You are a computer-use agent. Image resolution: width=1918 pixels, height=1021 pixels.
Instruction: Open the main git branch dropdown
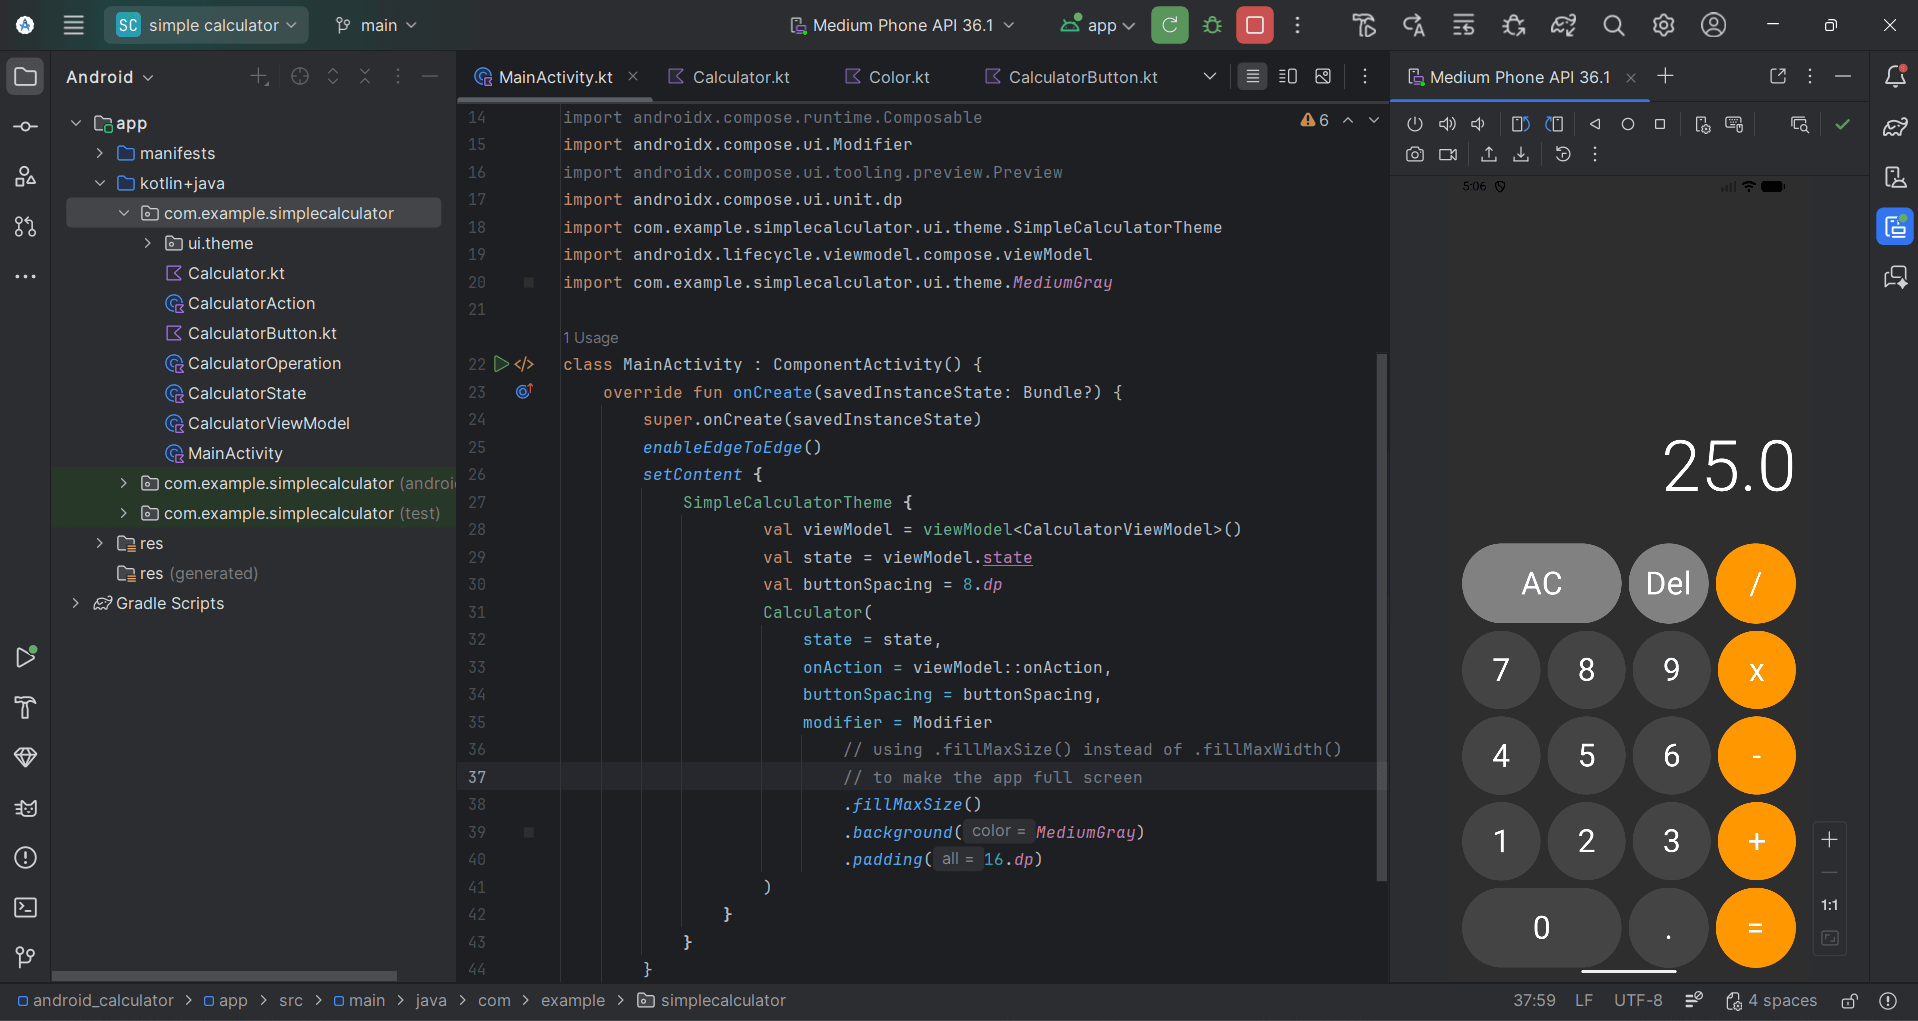375,25
